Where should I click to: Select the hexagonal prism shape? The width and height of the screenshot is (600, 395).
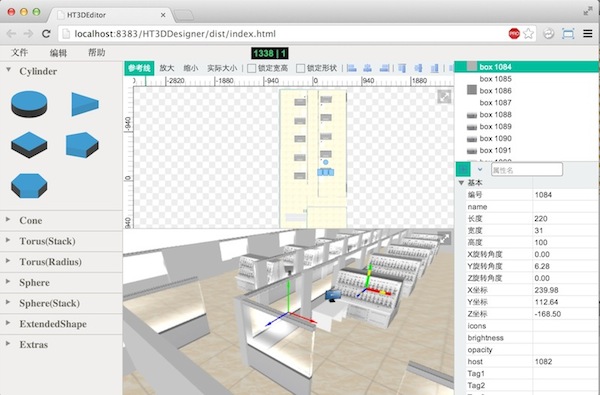[29, 186]
